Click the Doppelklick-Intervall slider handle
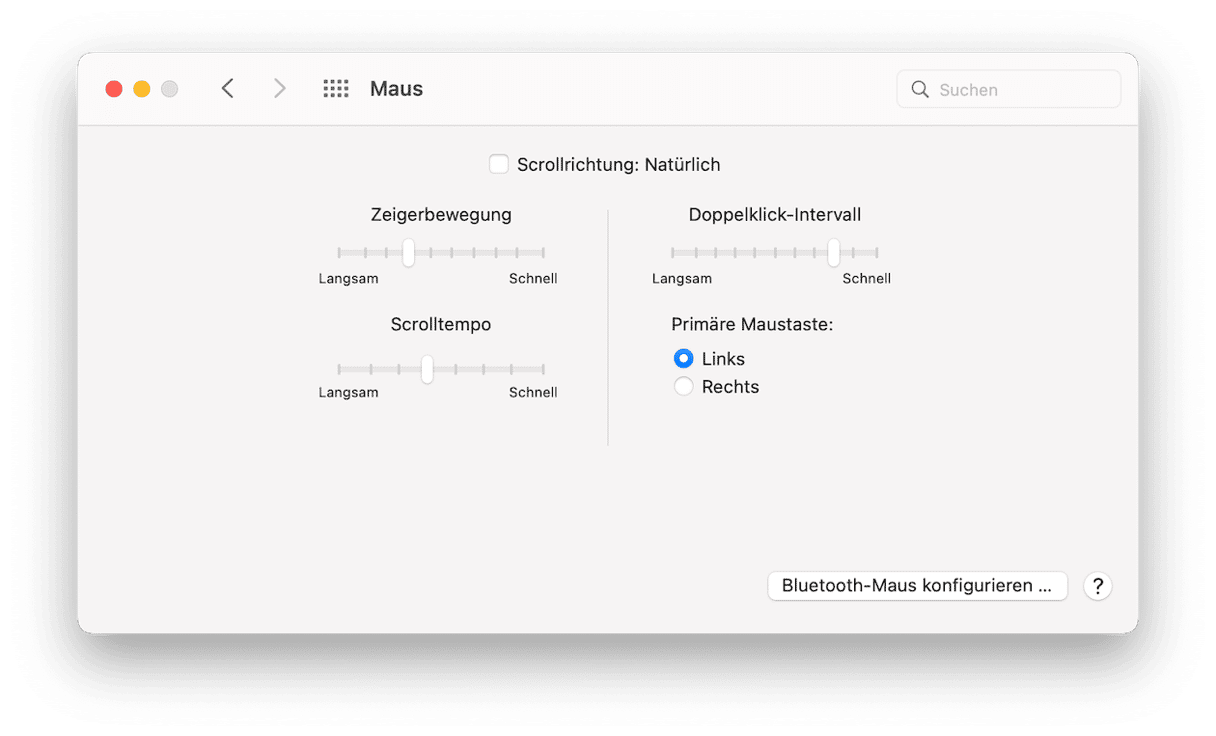 tap(833, 253)
